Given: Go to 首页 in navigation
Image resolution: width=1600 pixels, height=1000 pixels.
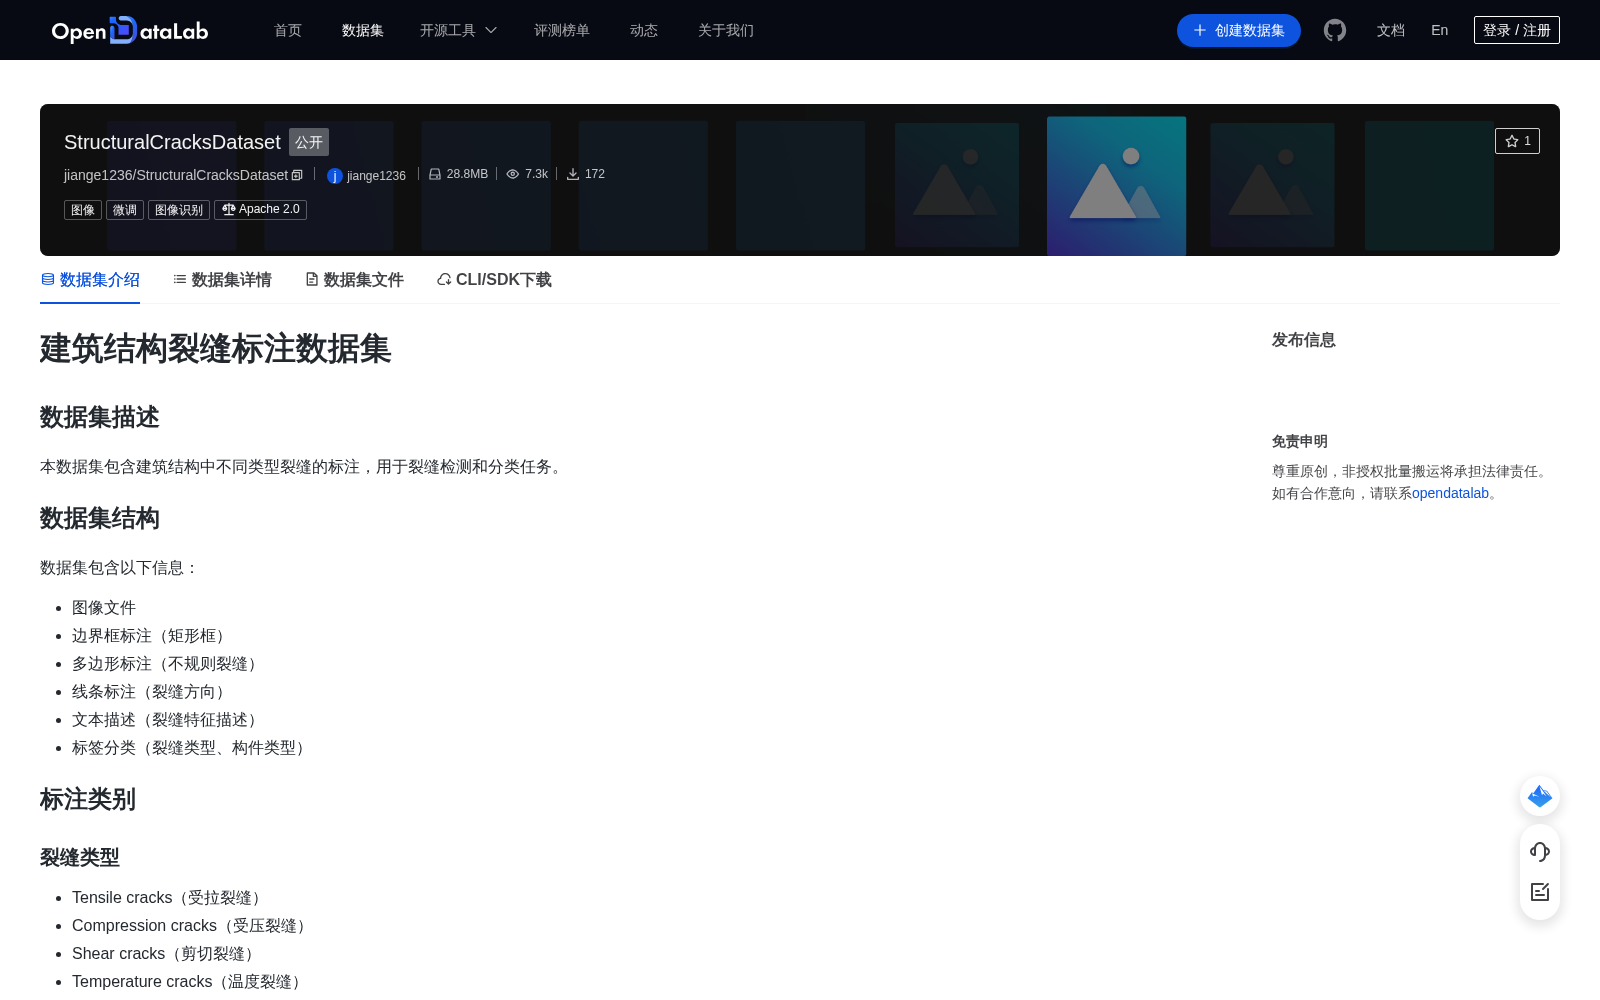Looking at the screenshot, I should [x=288, y=30].
